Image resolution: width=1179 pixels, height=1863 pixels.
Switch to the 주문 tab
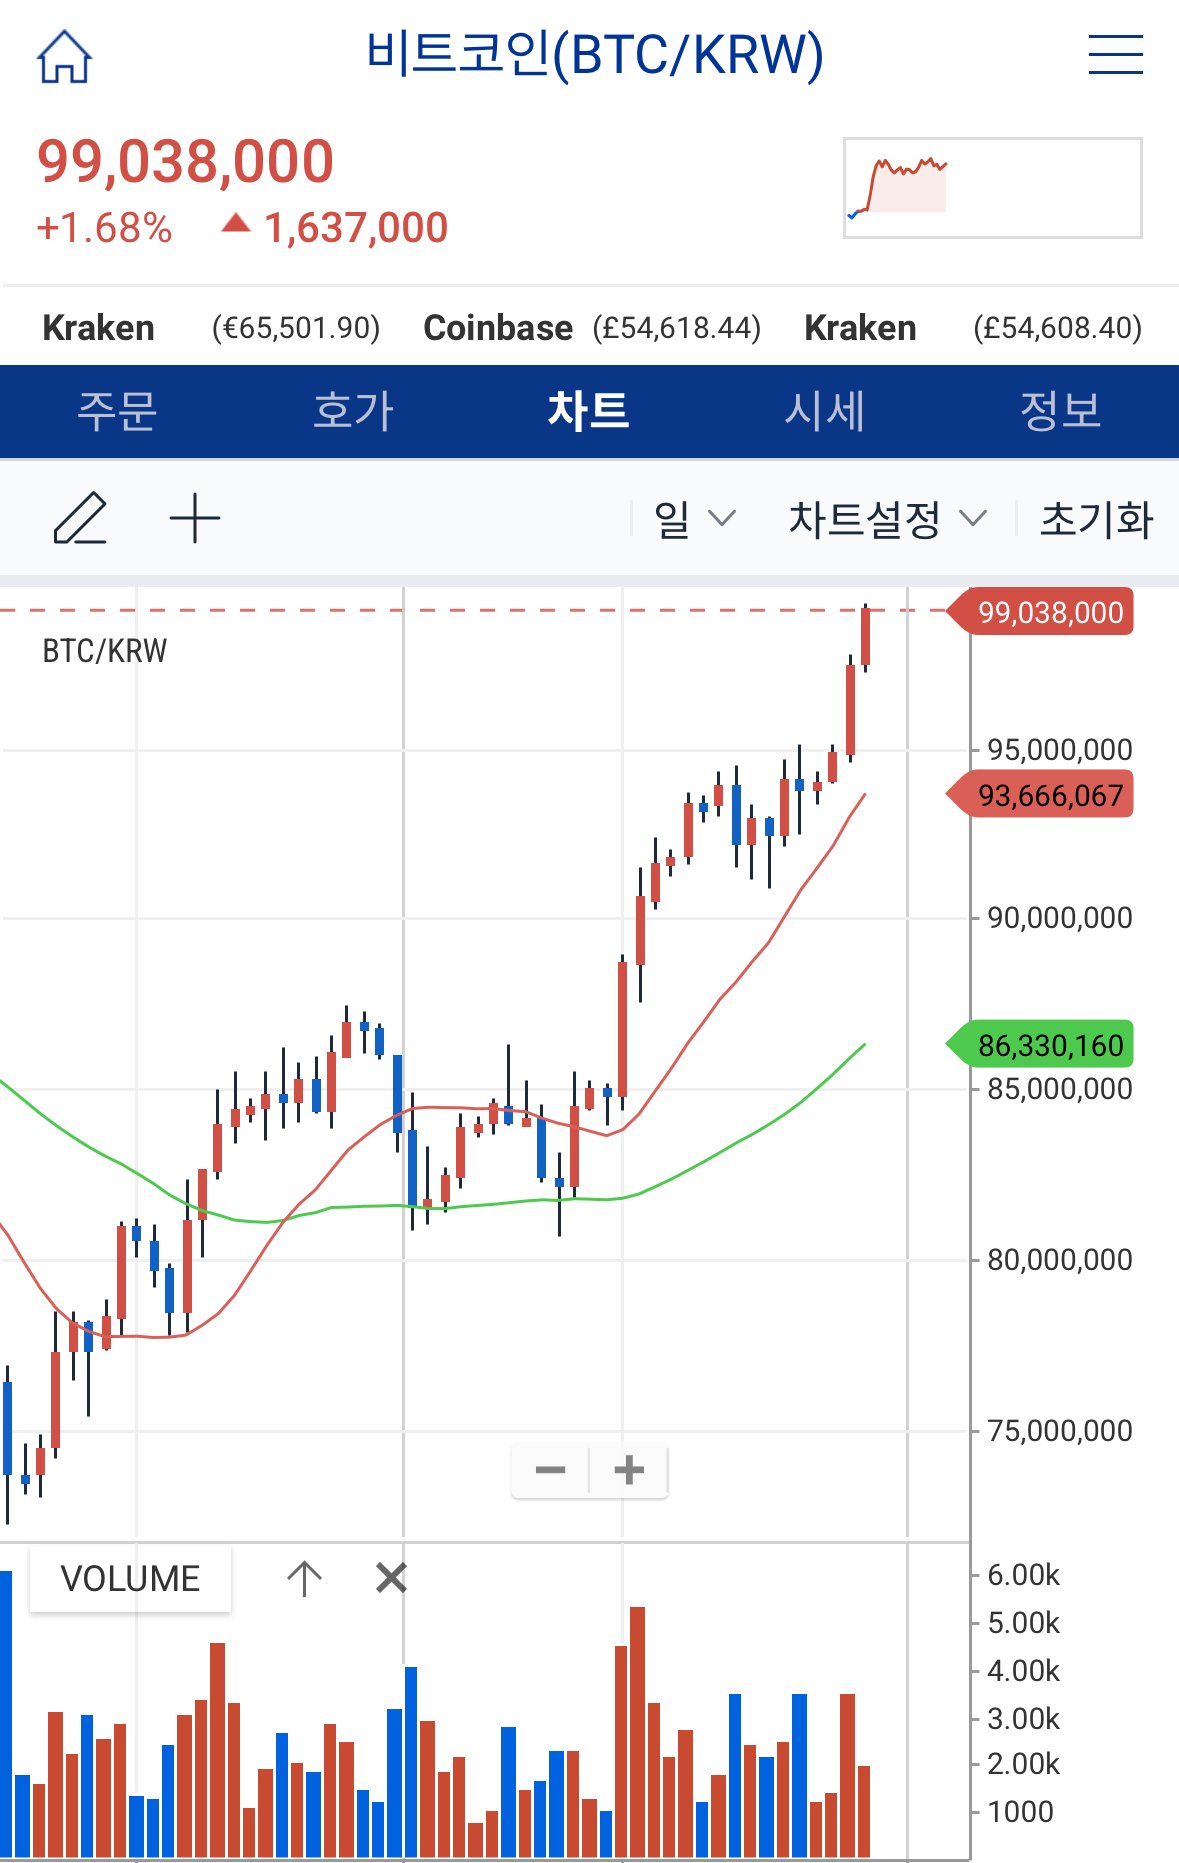[117, 411]
